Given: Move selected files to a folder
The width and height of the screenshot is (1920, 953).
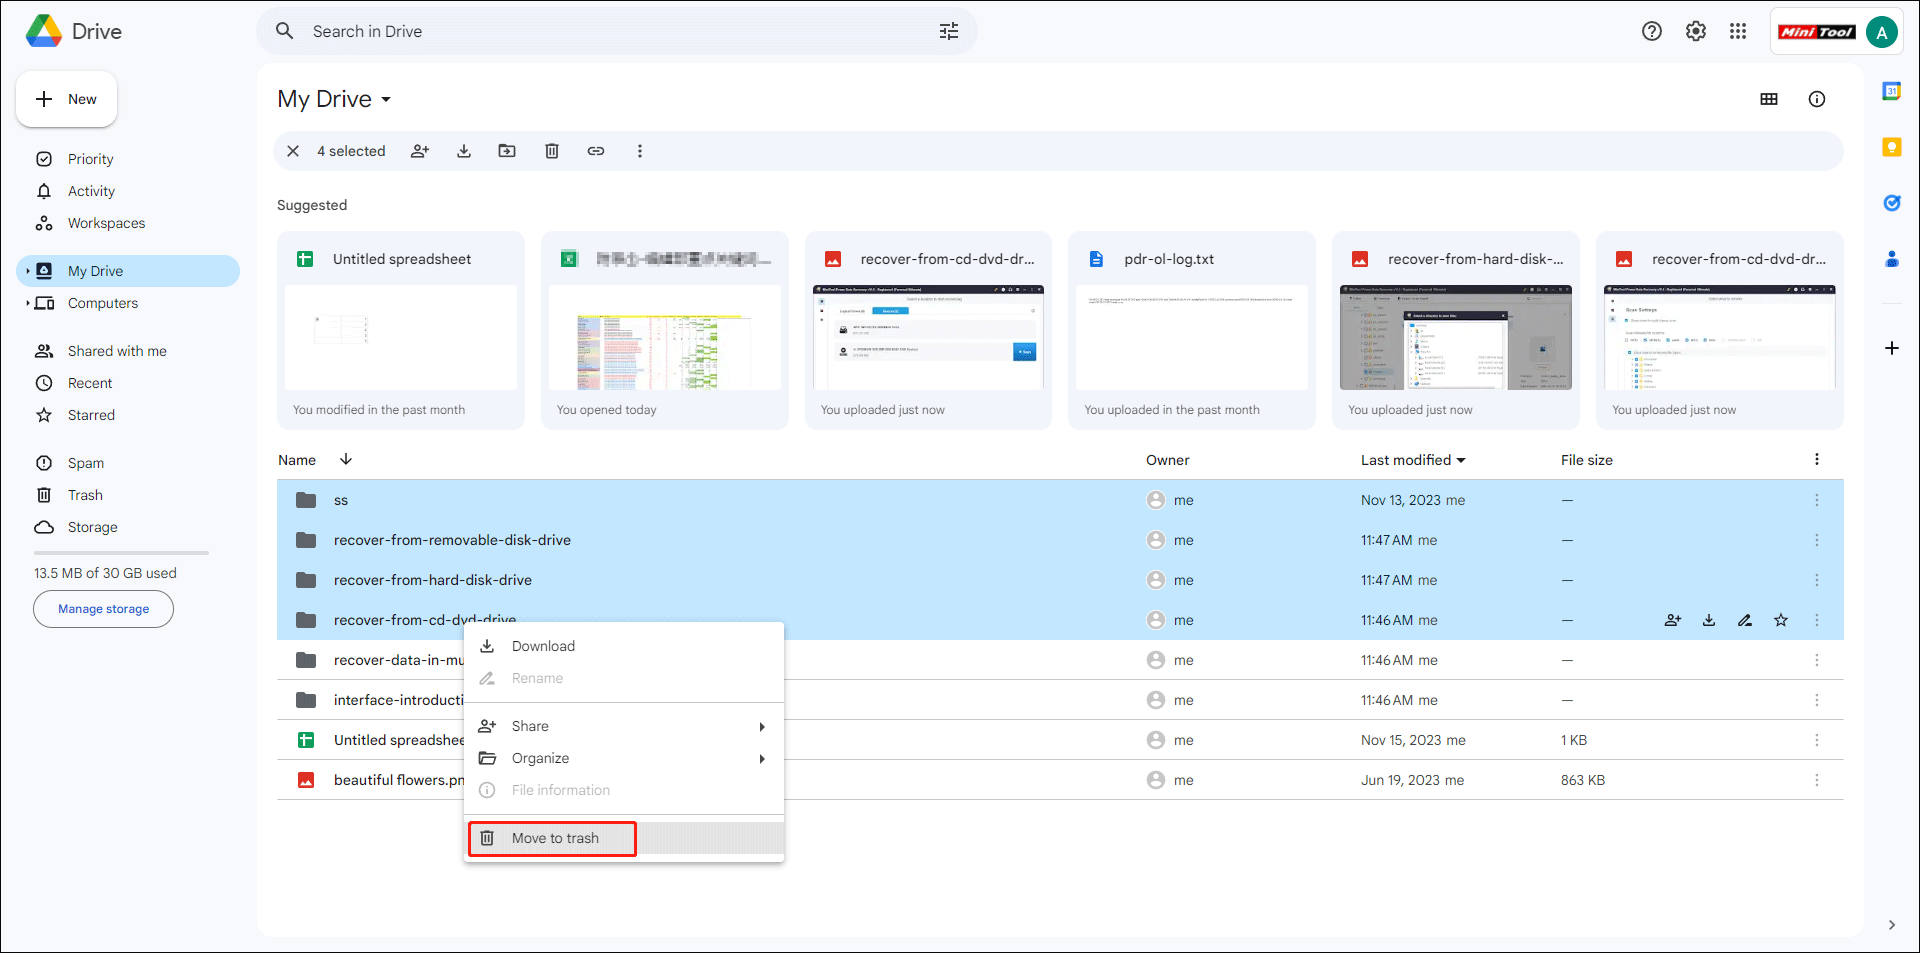Looking at the screenshot, I should (507, 151).
